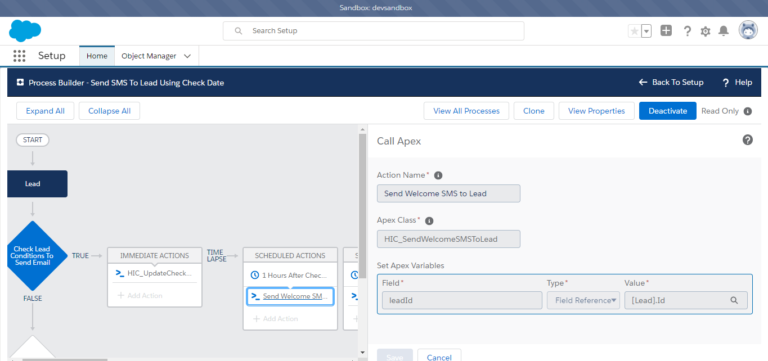Click Collapse All button

pyautogui.click(x=109, y=111)
